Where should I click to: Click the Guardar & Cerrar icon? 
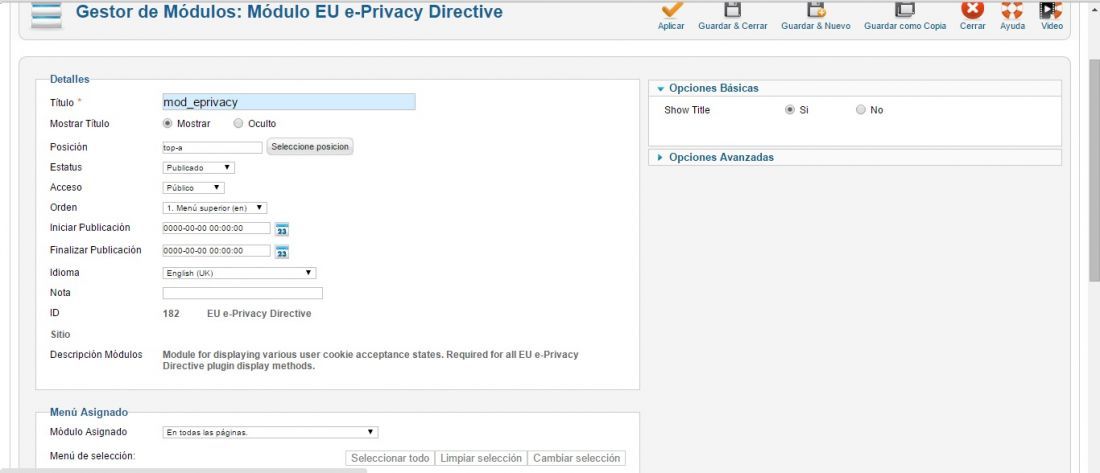coord(732,9)
